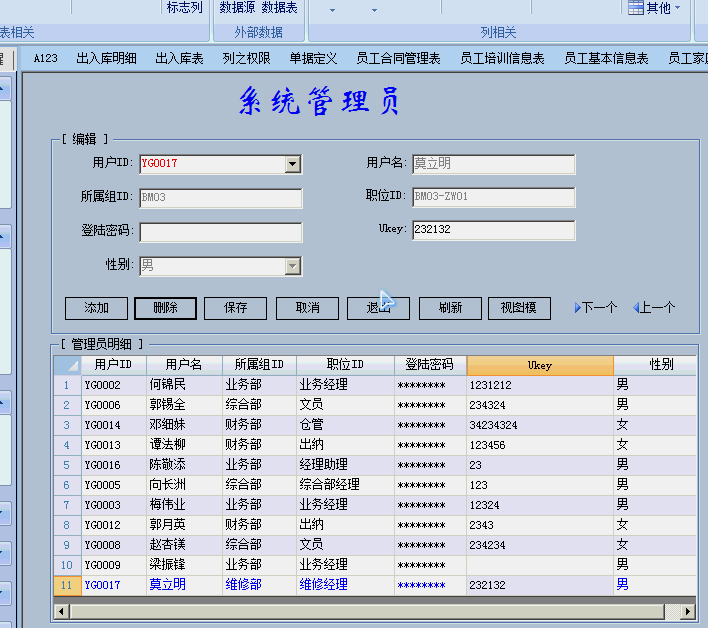
Task: Switch to the 出入库表 tab
Action: pos(179,58)
